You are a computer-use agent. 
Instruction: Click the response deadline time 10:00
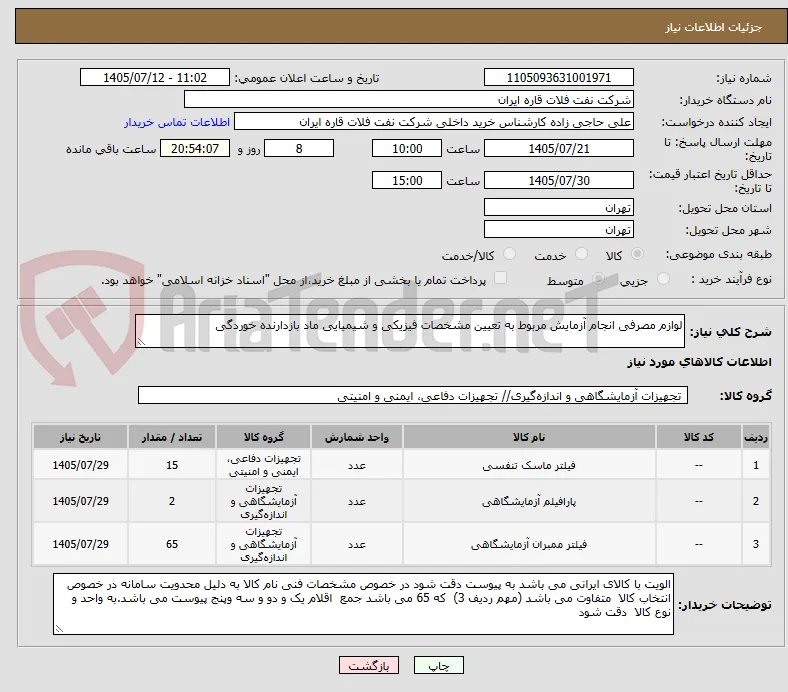click(x=407, y=149)
